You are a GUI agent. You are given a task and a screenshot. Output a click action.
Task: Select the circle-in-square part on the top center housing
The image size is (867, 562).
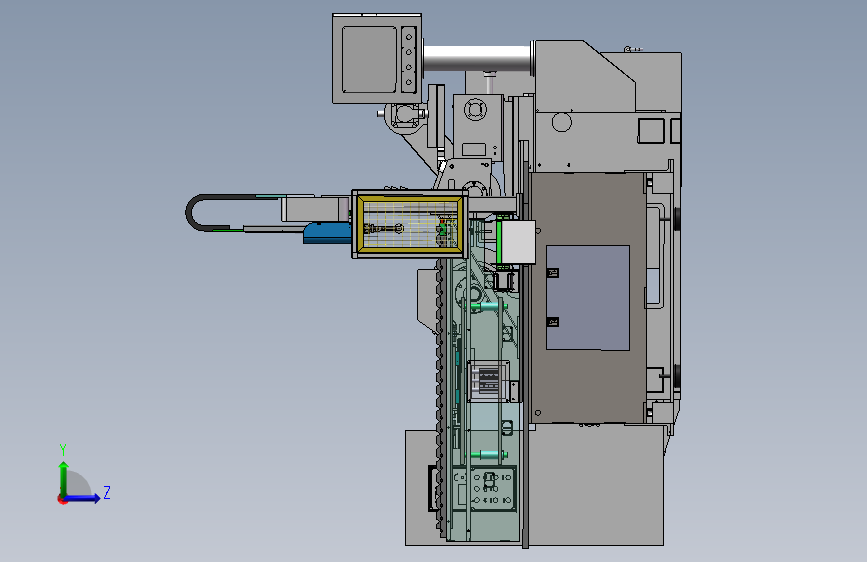[x=475, y=108]
